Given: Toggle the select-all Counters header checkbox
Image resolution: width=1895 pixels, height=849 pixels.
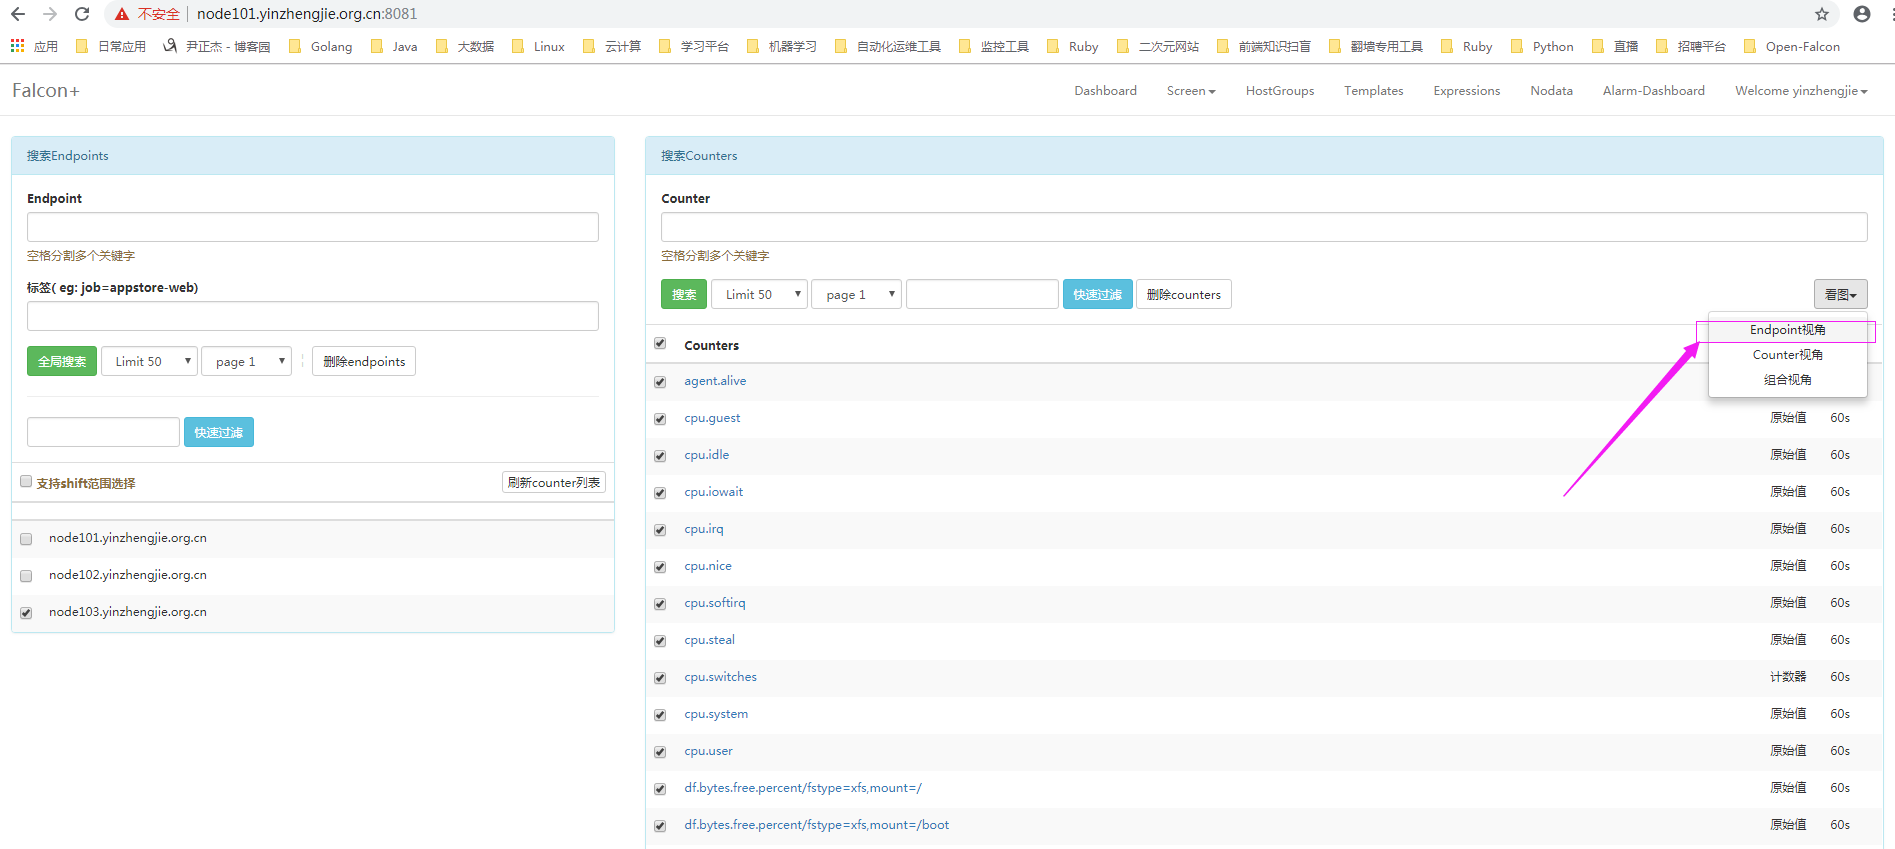Looking at the screenshot, I should pos(660,343).
